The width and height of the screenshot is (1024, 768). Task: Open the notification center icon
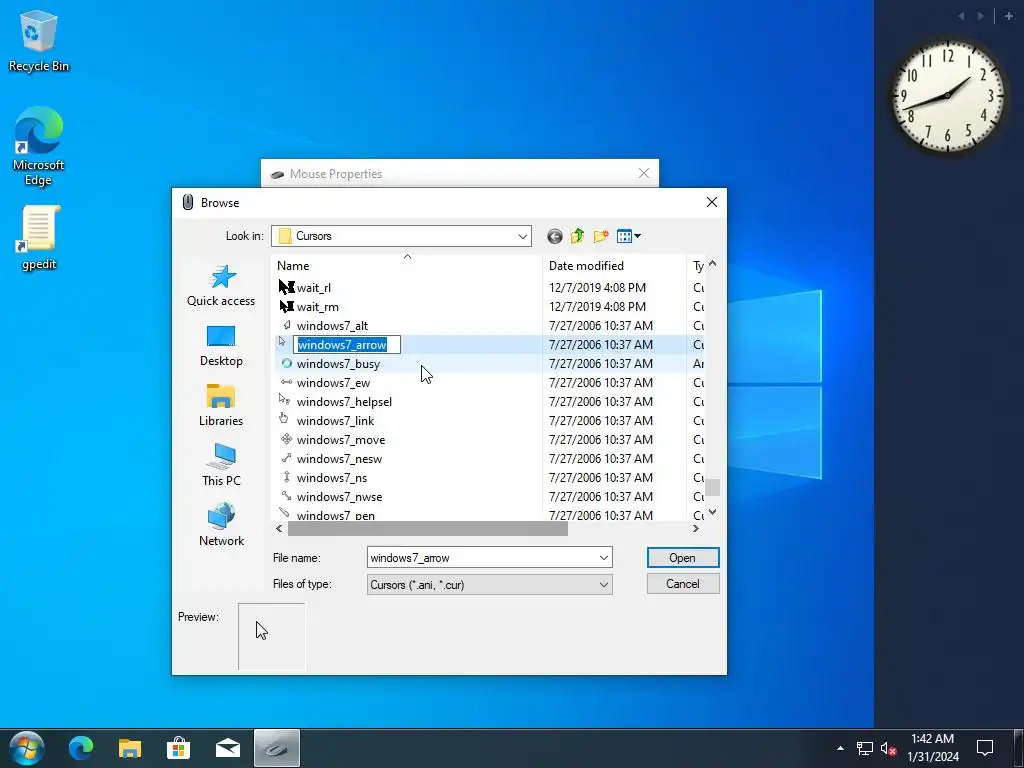(x=985, y=748)
